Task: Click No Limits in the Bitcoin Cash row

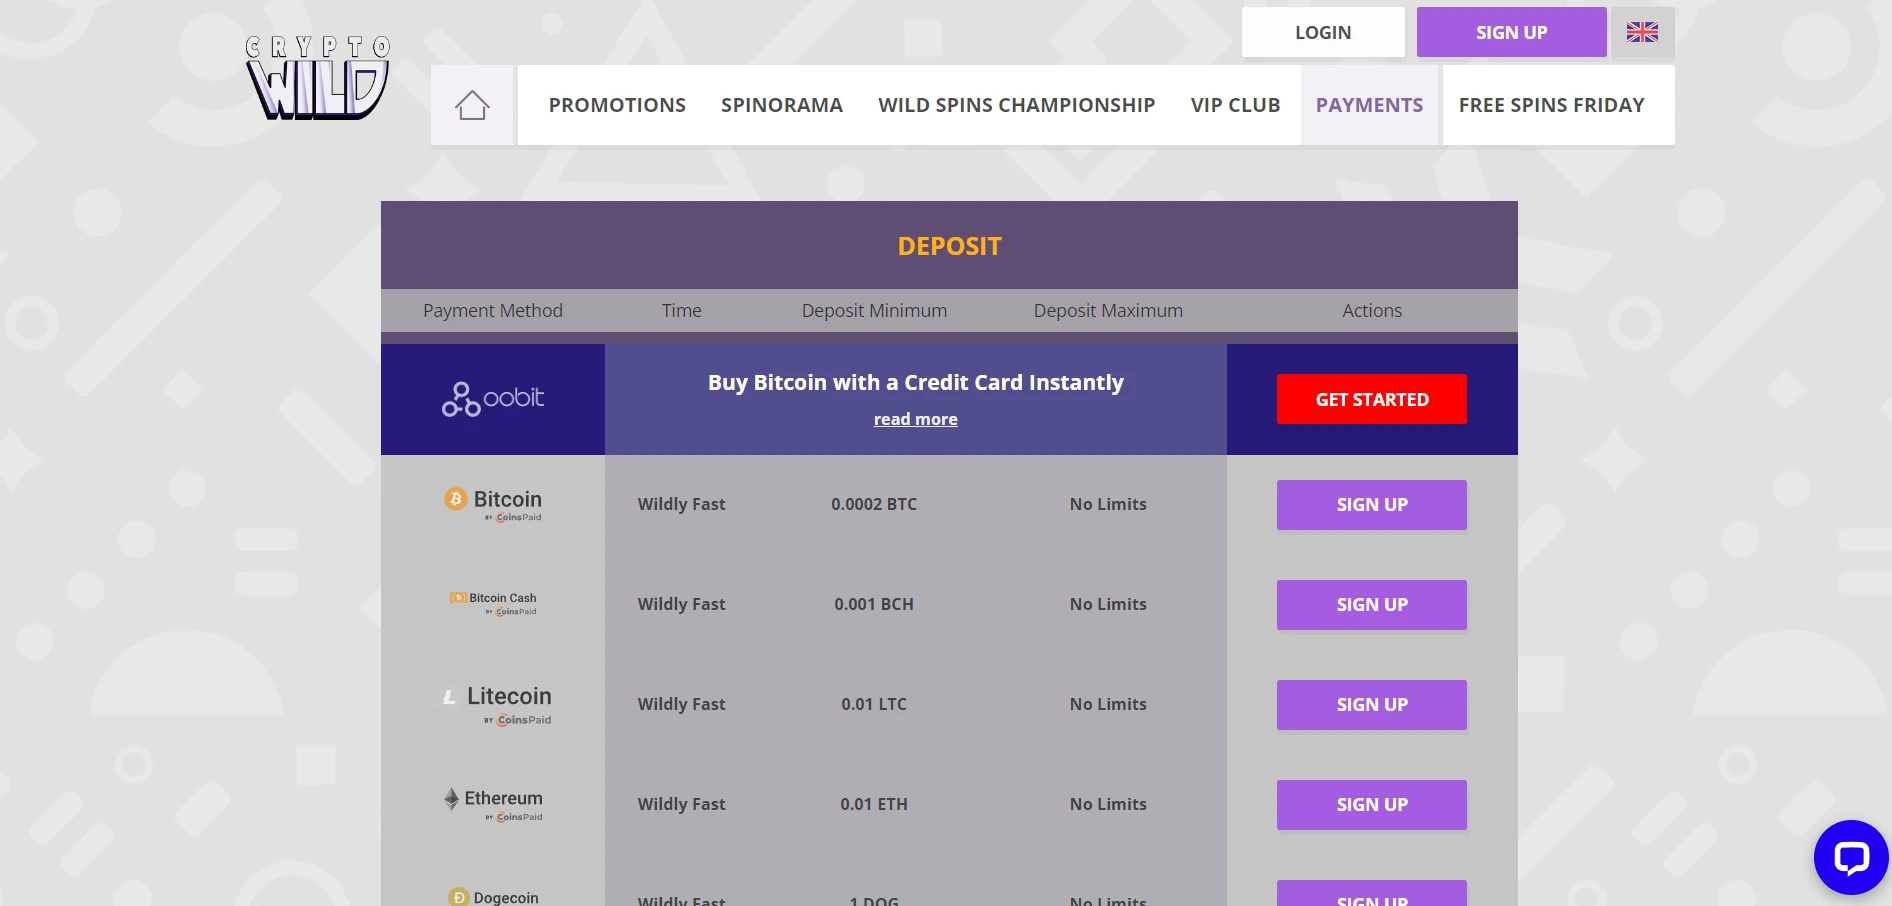Action: tap(1108, 604)
